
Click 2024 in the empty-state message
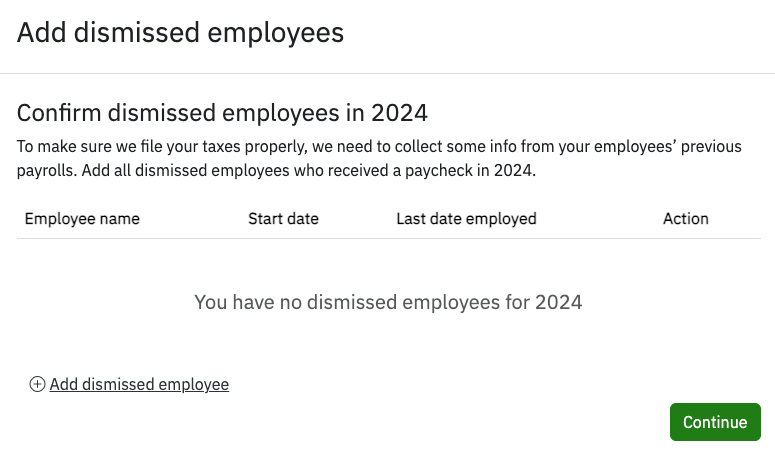click(x=558, y=301)
